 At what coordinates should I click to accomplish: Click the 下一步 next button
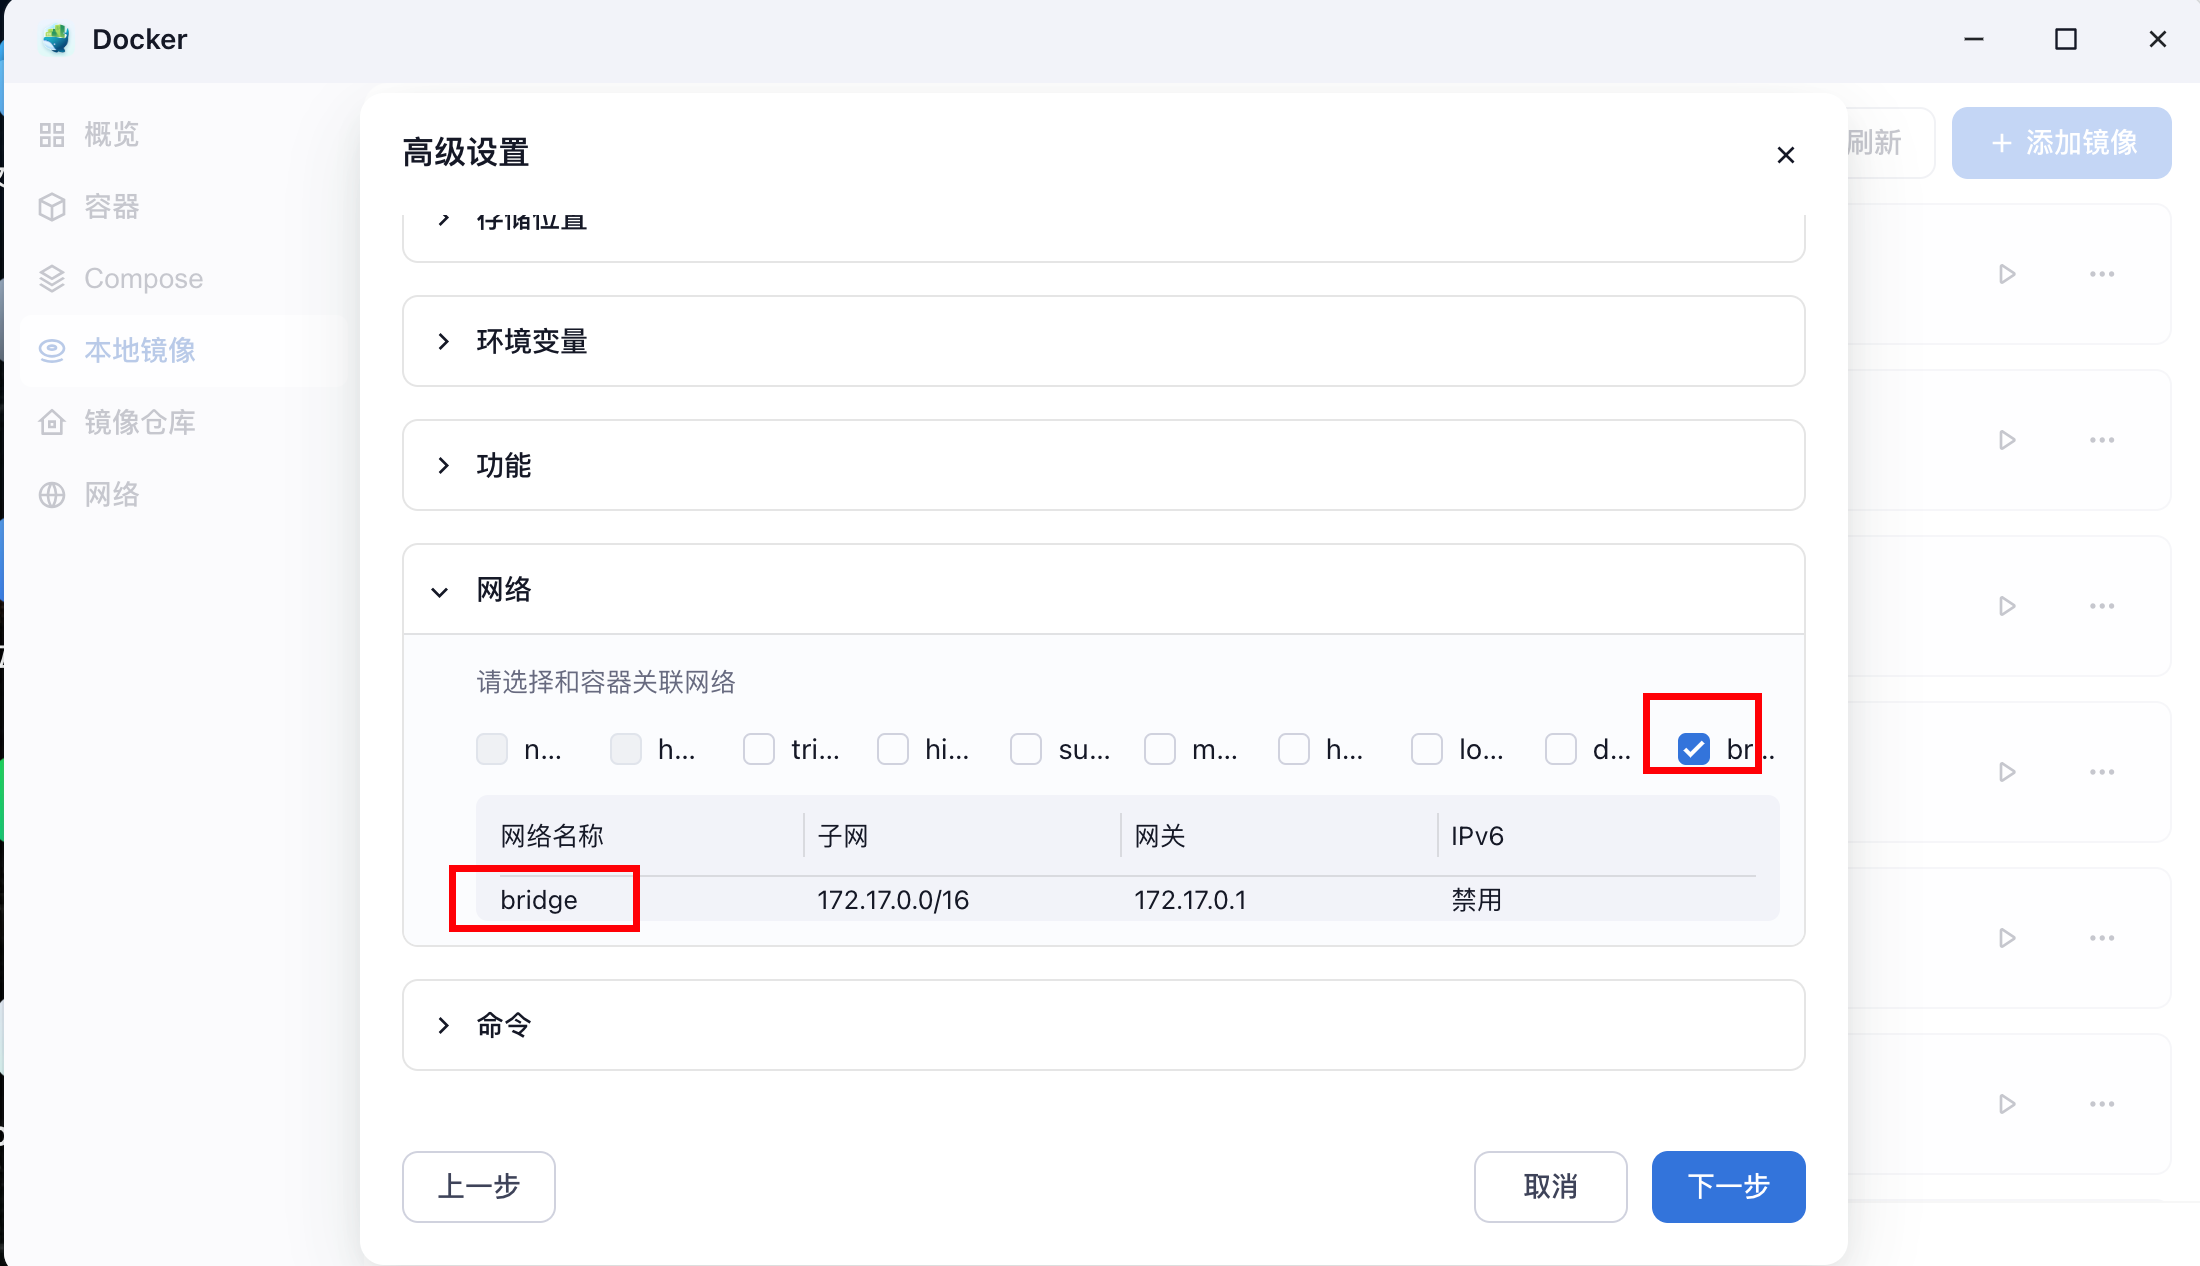click(x=1727, y=1186)
